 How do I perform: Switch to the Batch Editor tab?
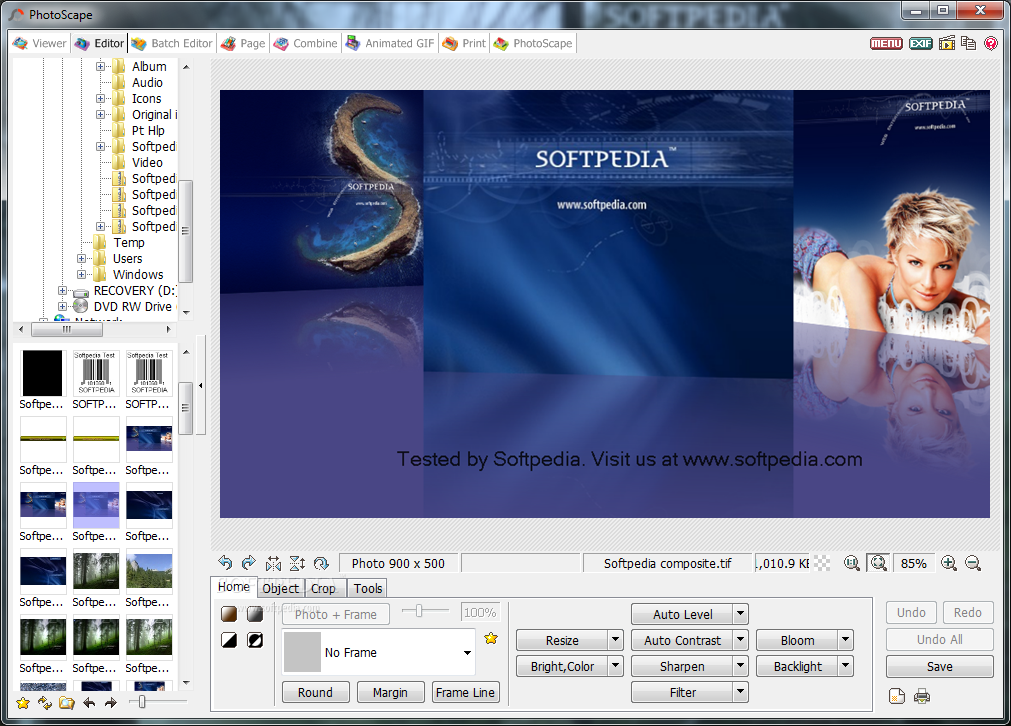pos(172,43)
